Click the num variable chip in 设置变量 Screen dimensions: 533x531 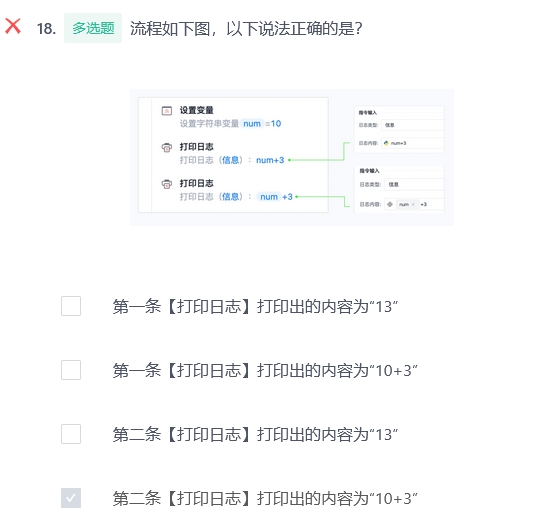click(x=252, y=123)
